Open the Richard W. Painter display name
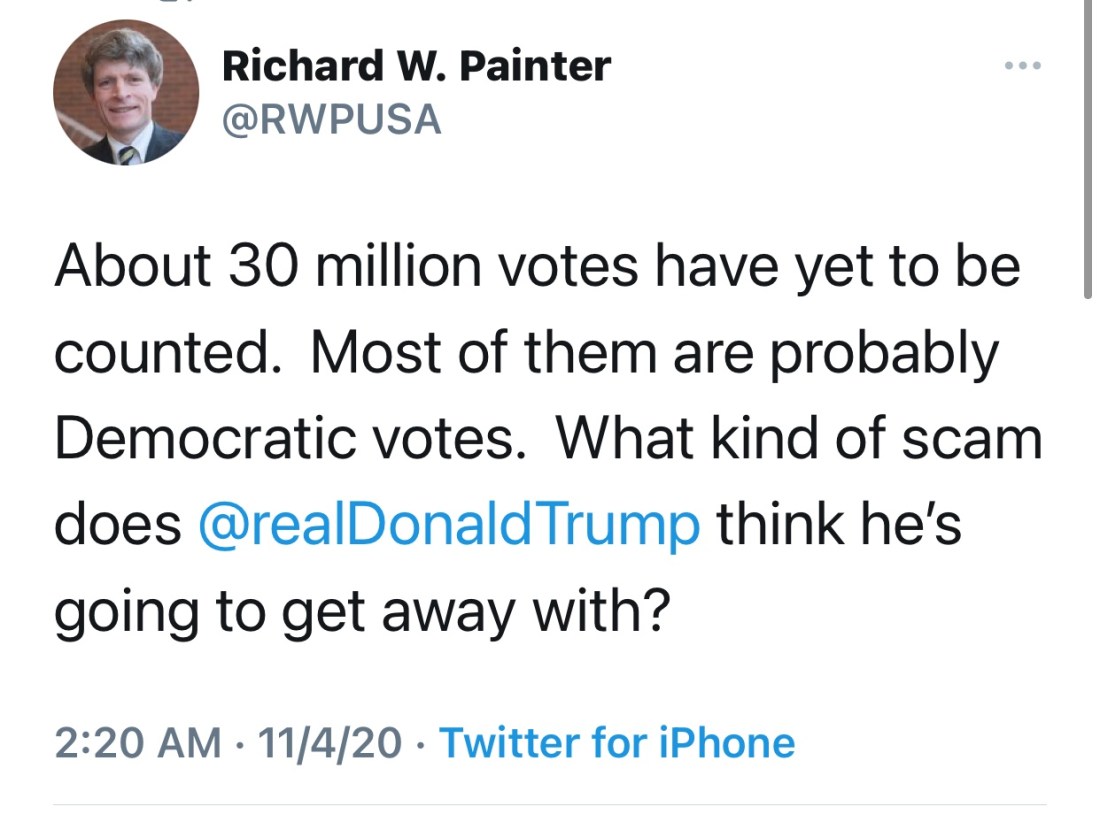Image resolution: width=1100 pixels, height=822 pixels. click(416, 67)
